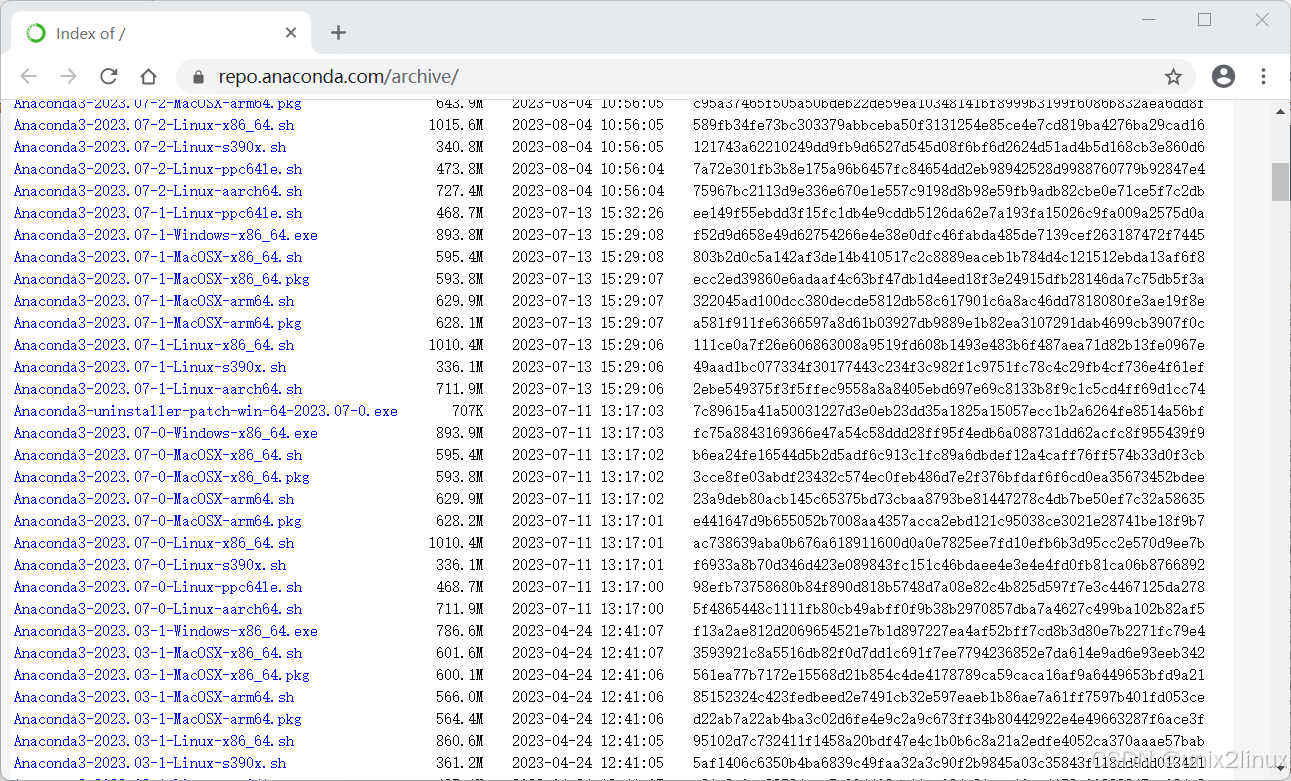This screenshot has height=781, width=1291.
Task: Click Anaconda3-2023.07-1-Linux-ppc64le.sh link
Action: [x=158, y=213]
